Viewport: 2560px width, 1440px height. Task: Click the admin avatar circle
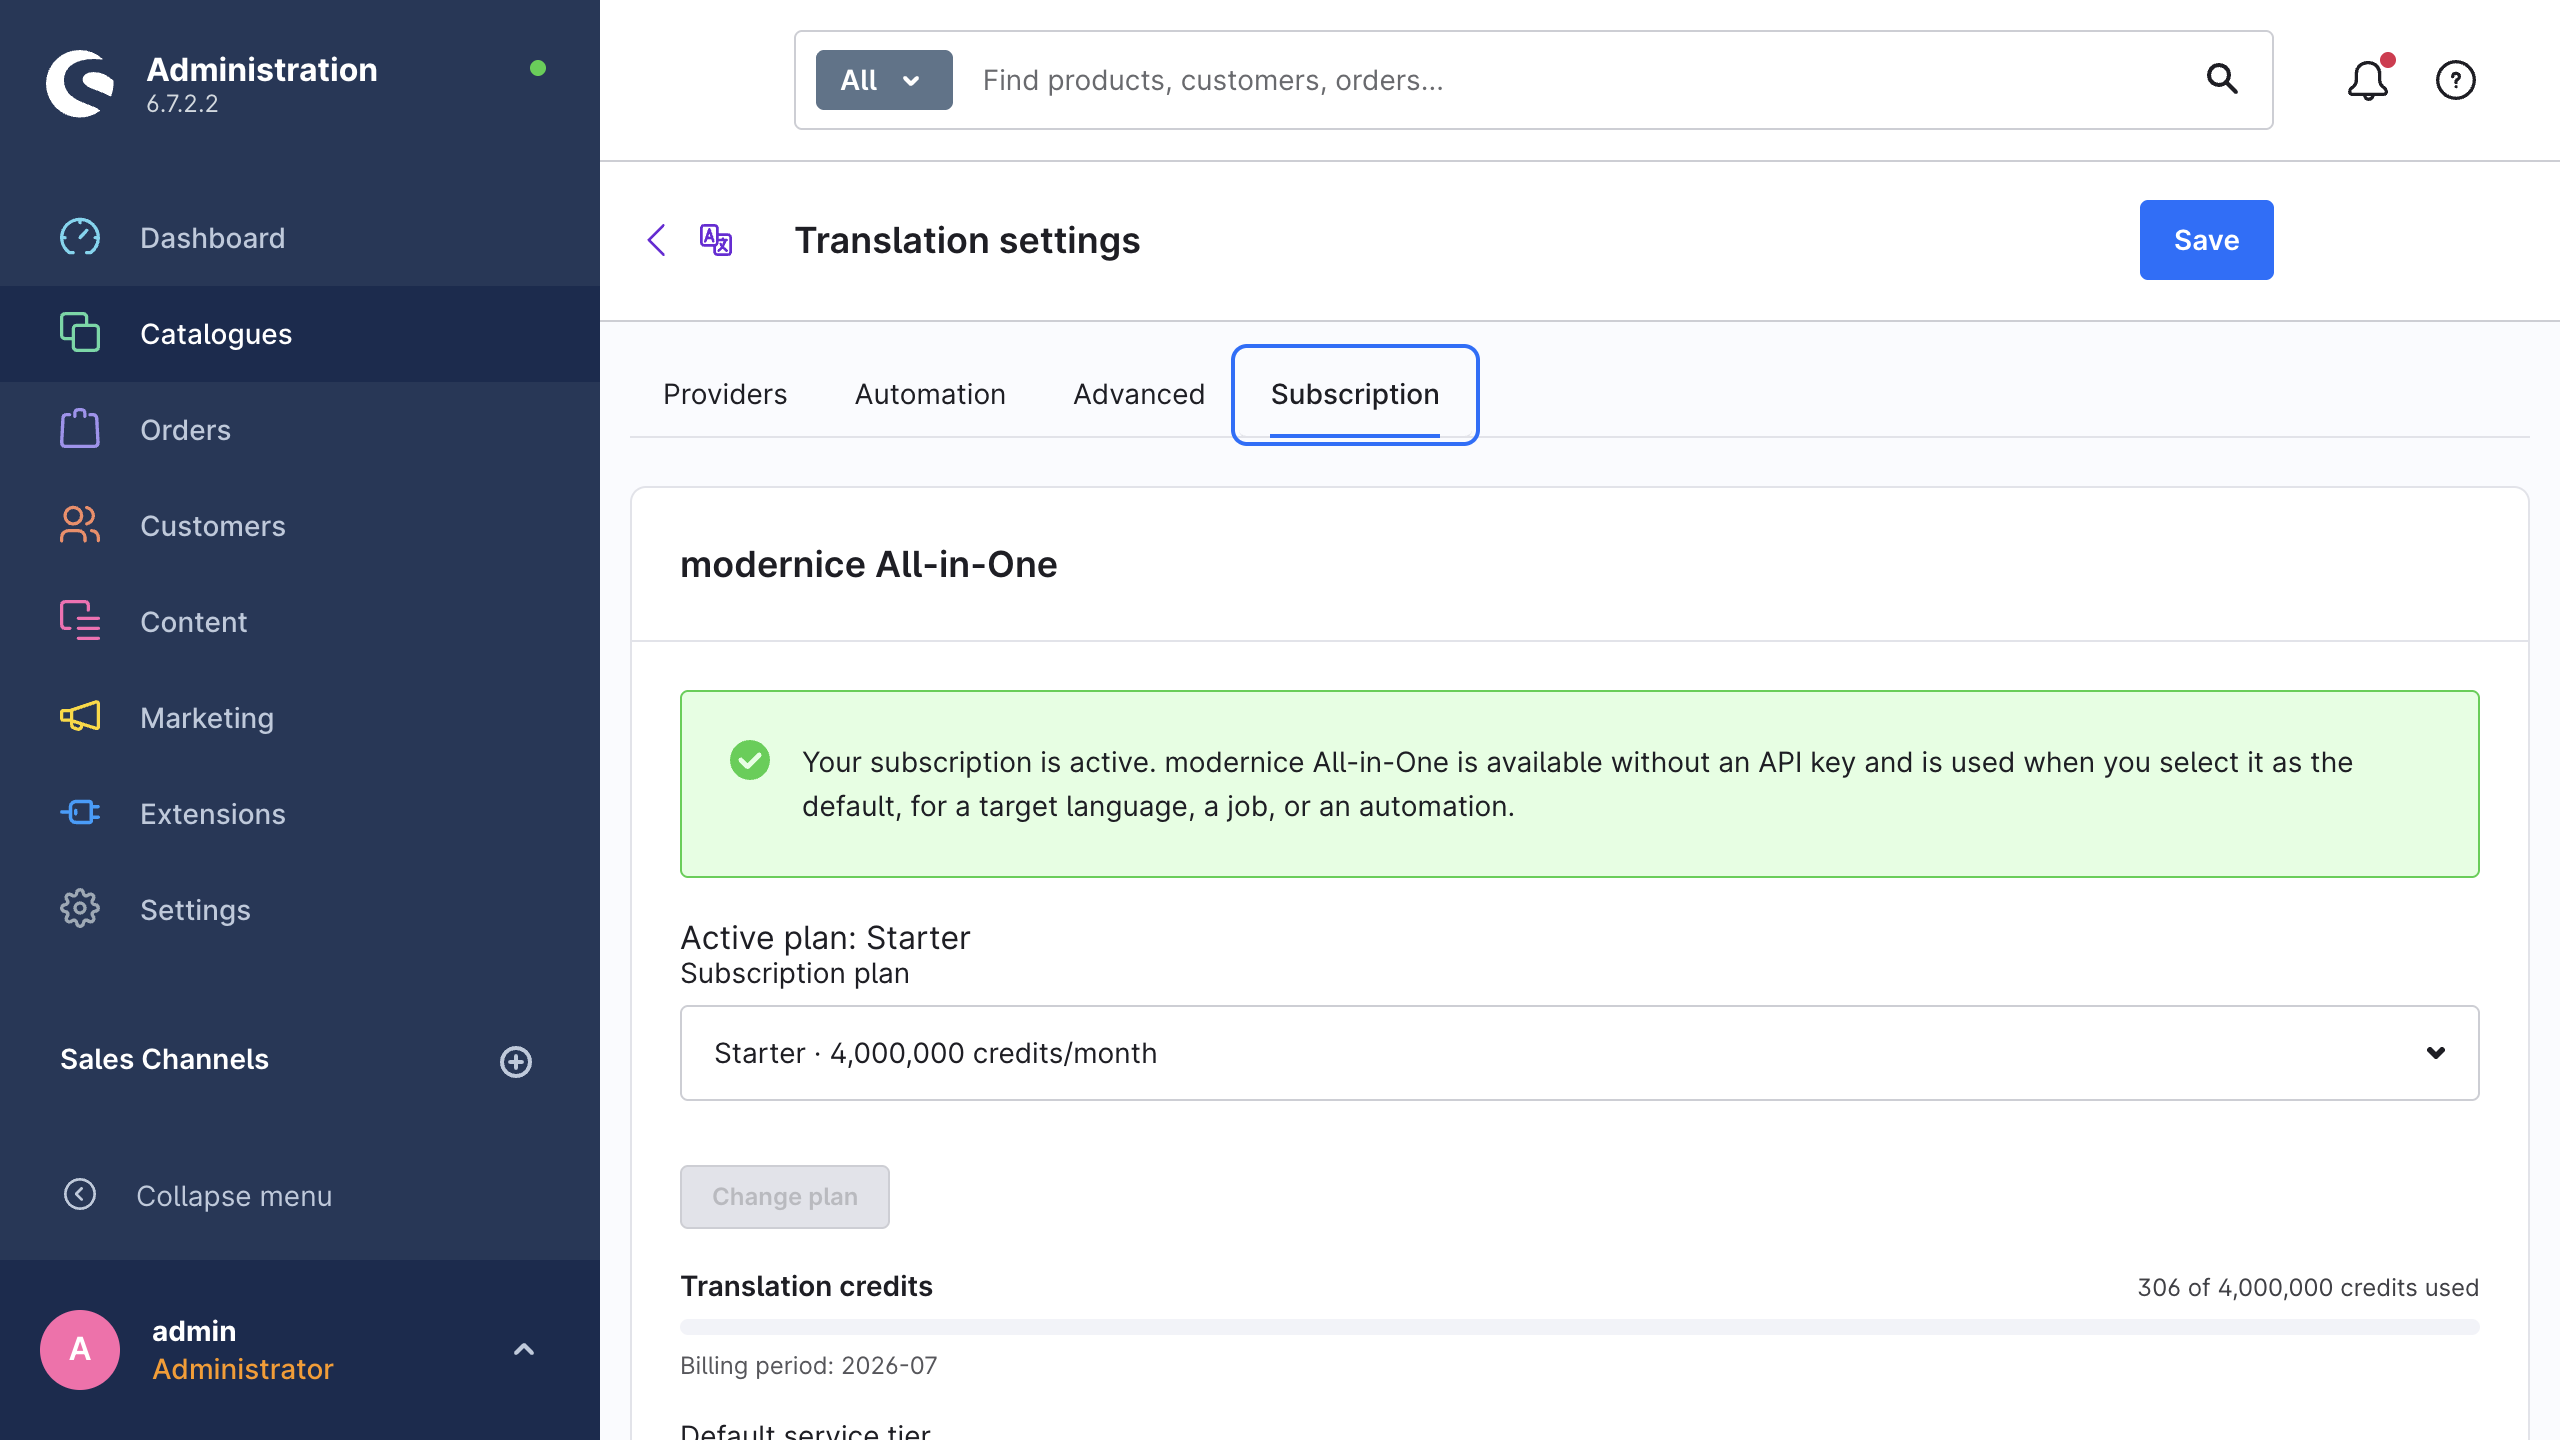pyautogui.click(x=80, y=1350)
